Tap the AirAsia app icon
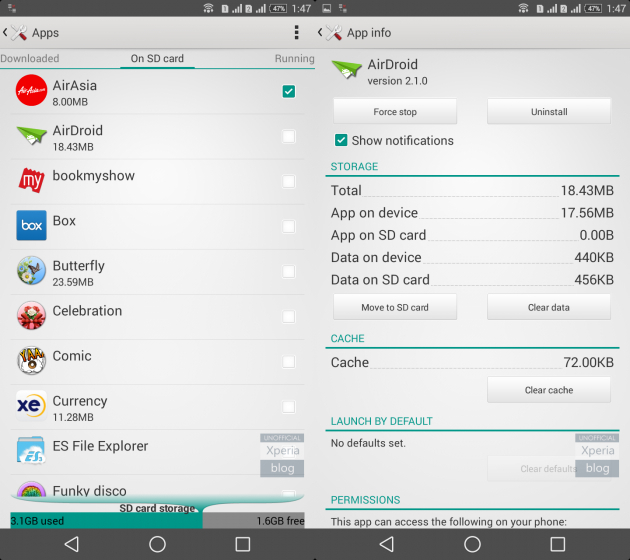The image size is (630, 560). (32, 91)
